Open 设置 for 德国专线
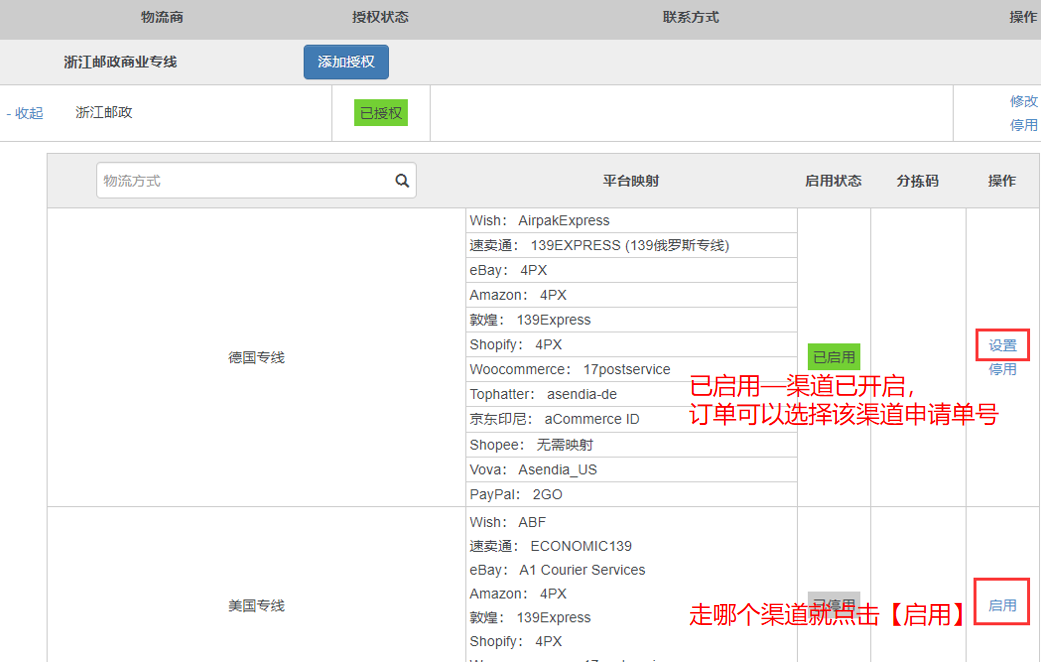This screenshot has height=662, width=1041. (1002, 345)
